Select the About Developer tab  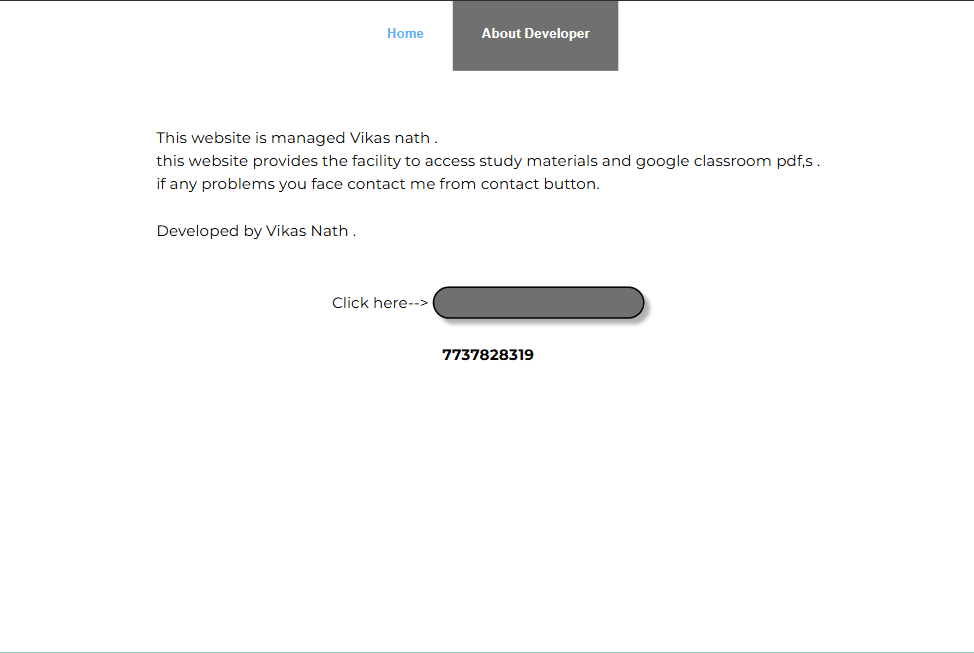(x=535, y=35)
